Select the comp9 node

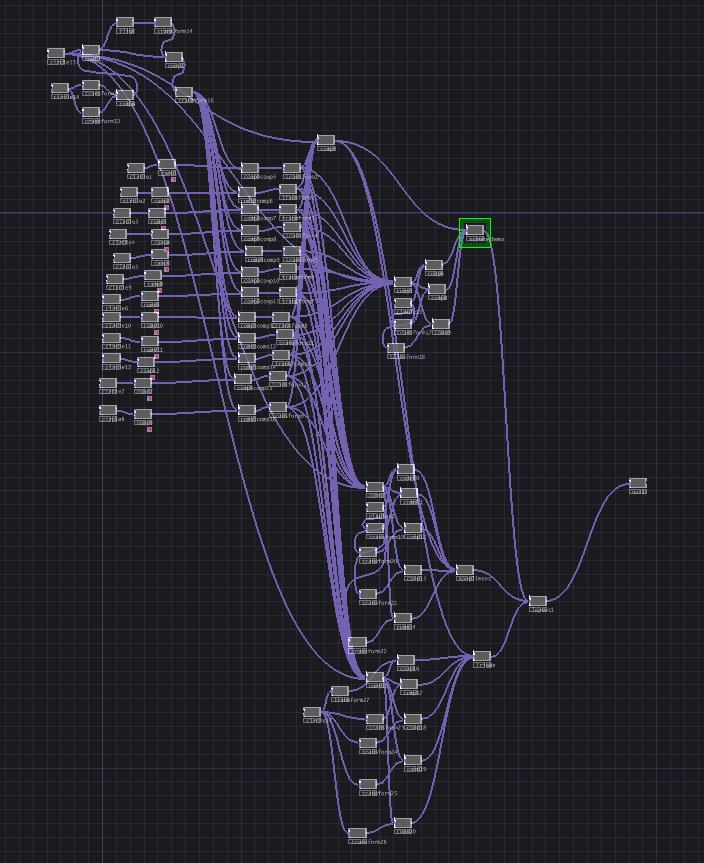coord(254,251)
